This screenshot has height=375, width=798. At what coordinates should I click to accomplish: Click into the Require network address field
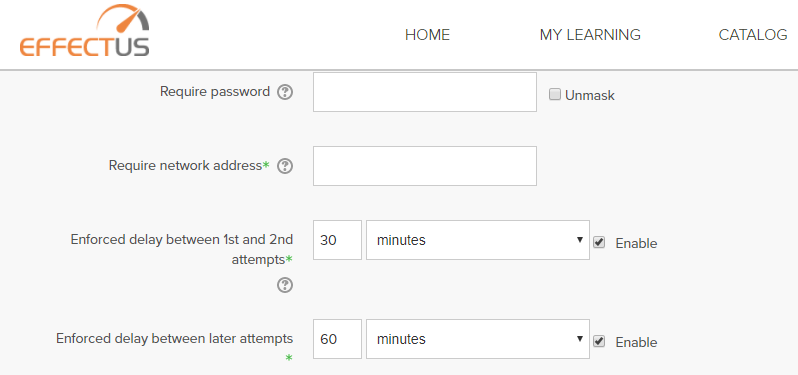425,166
